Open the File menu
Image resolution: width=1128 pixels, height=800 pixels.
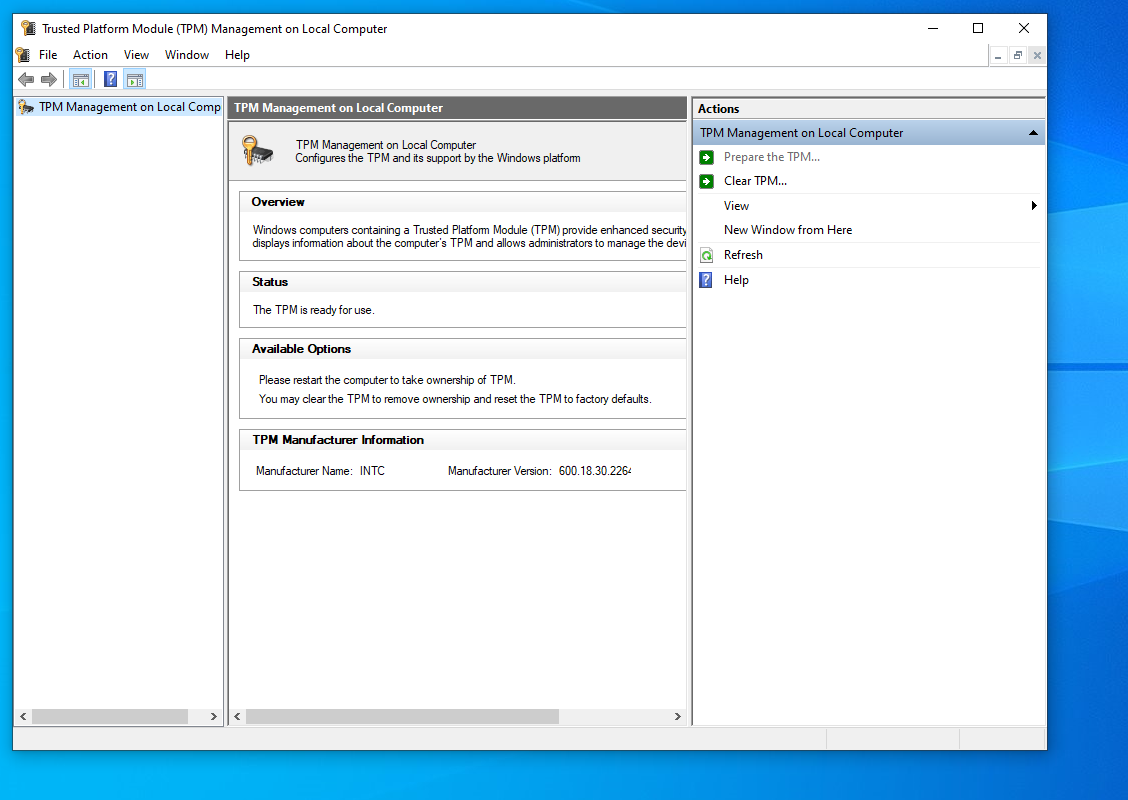(x=48, y=55)
